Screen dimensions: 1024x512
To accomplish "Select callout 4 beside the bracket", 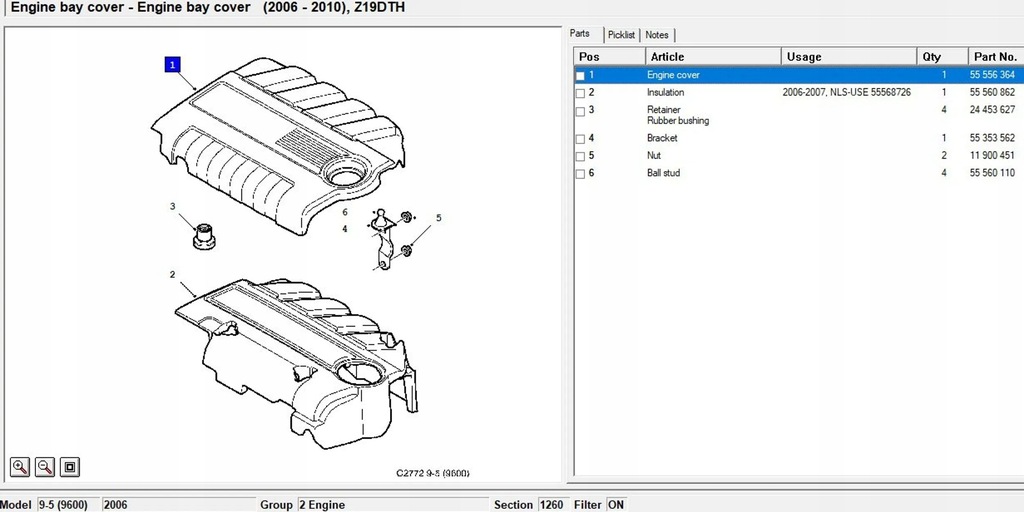I will click(x=345, y=229).
